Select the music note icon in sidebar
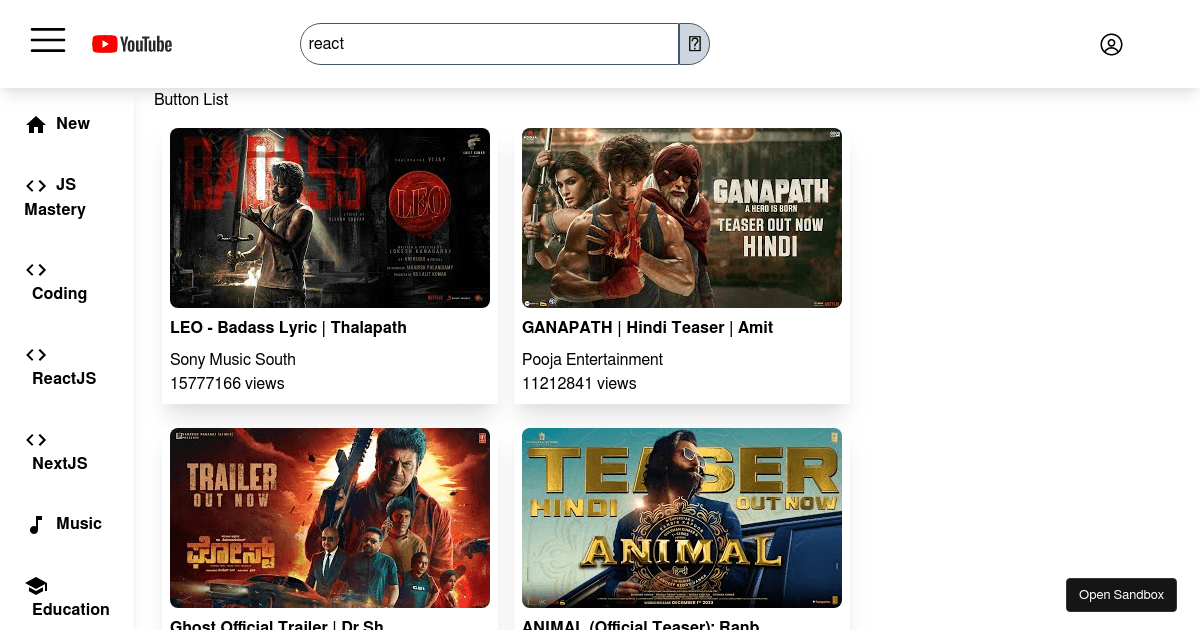1200x630 pixels. 36,524
